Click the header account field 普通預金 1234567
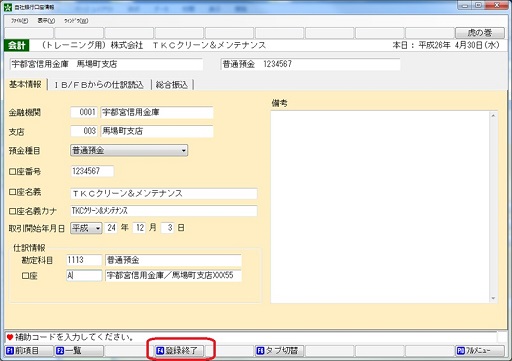 310,64
